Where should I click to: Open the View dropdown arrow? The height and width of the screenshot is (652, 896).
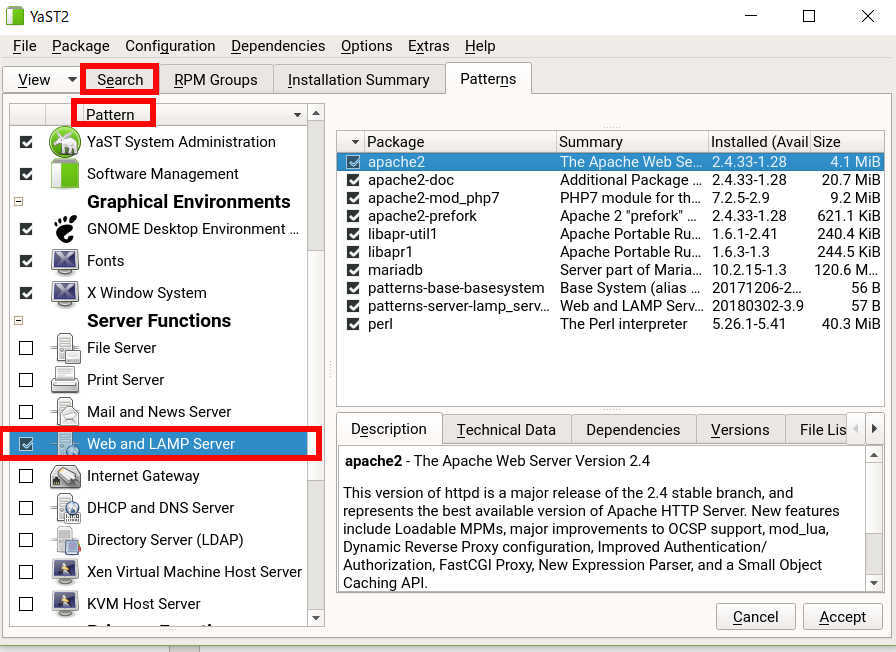point(72,79)
